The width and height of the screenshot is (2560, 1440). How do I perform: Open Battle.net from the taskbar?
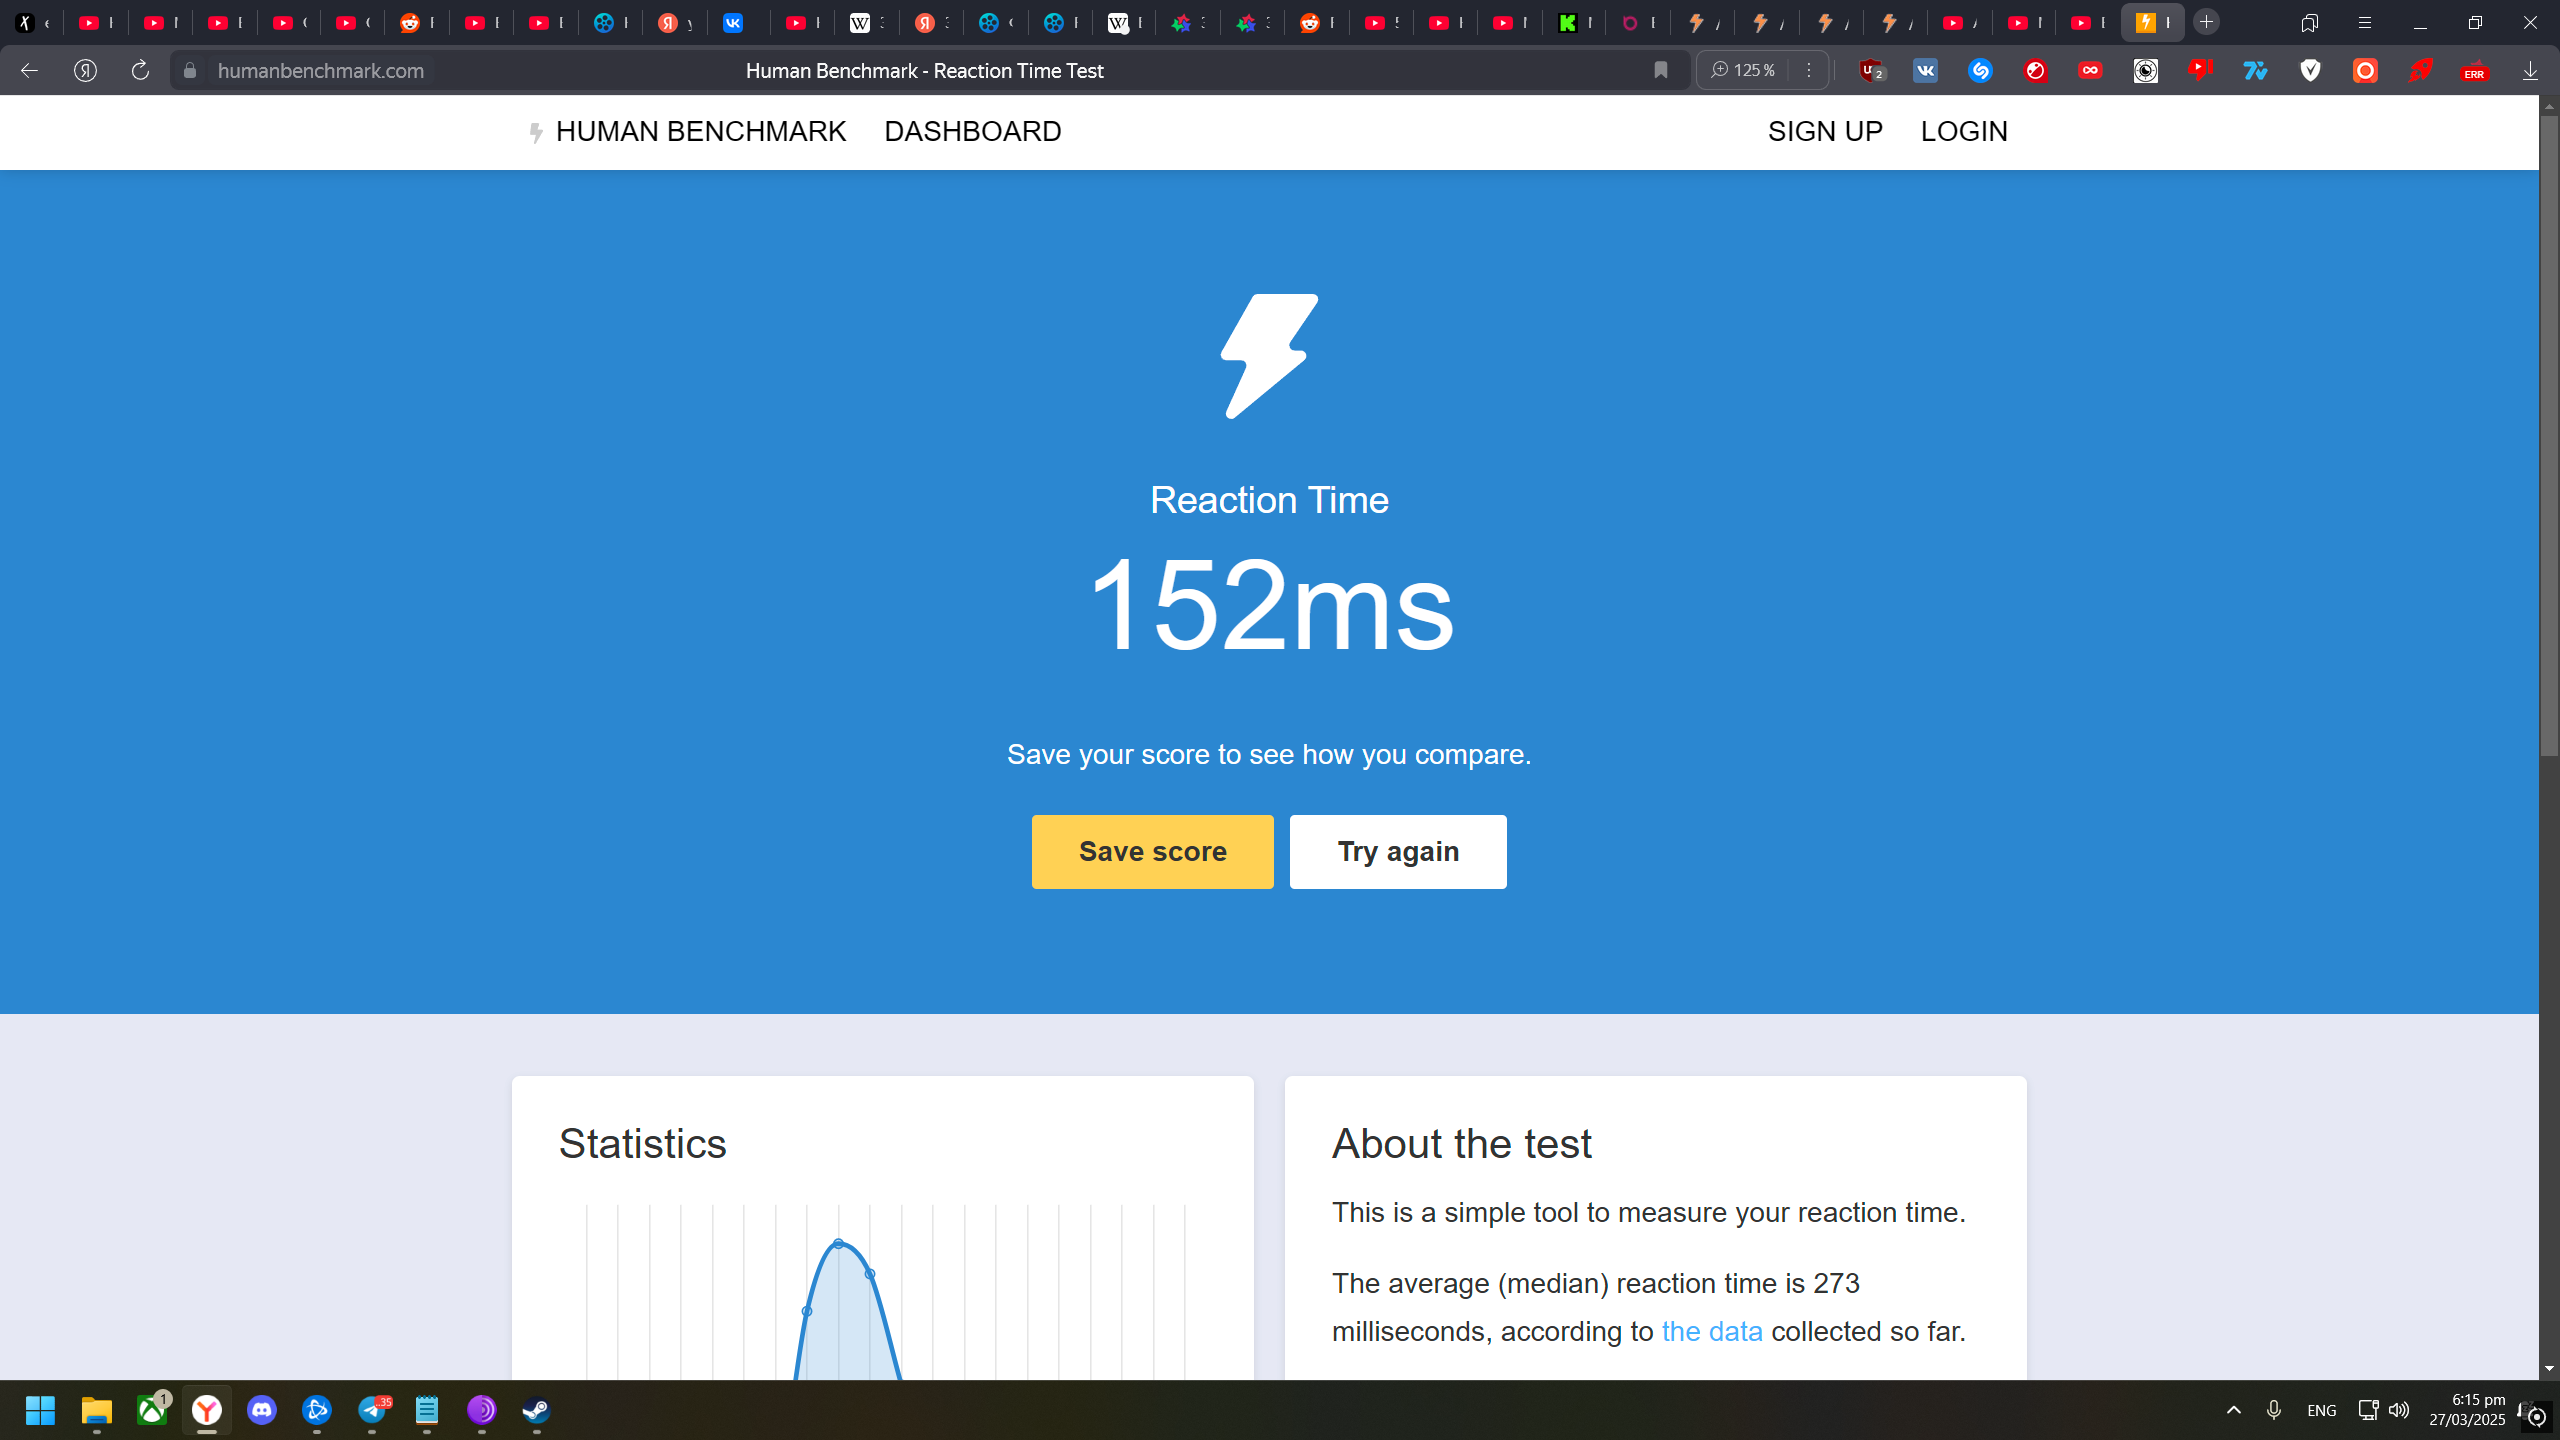pyautogui.click(x=317, y=1410)
